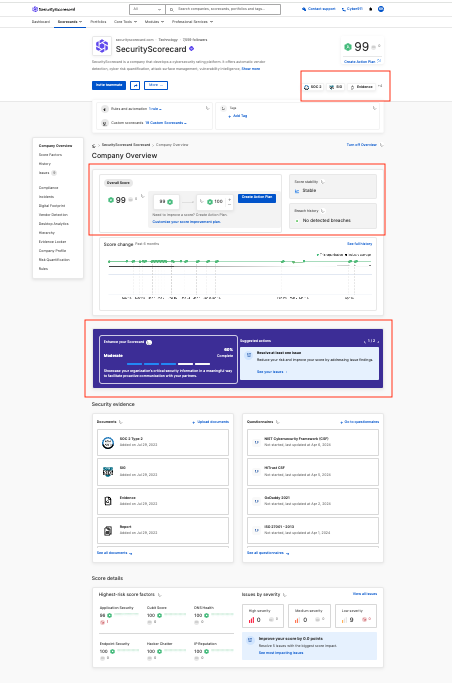Click See most impacting issues link
Screen dimensions: 452x683
coord(281,653)
